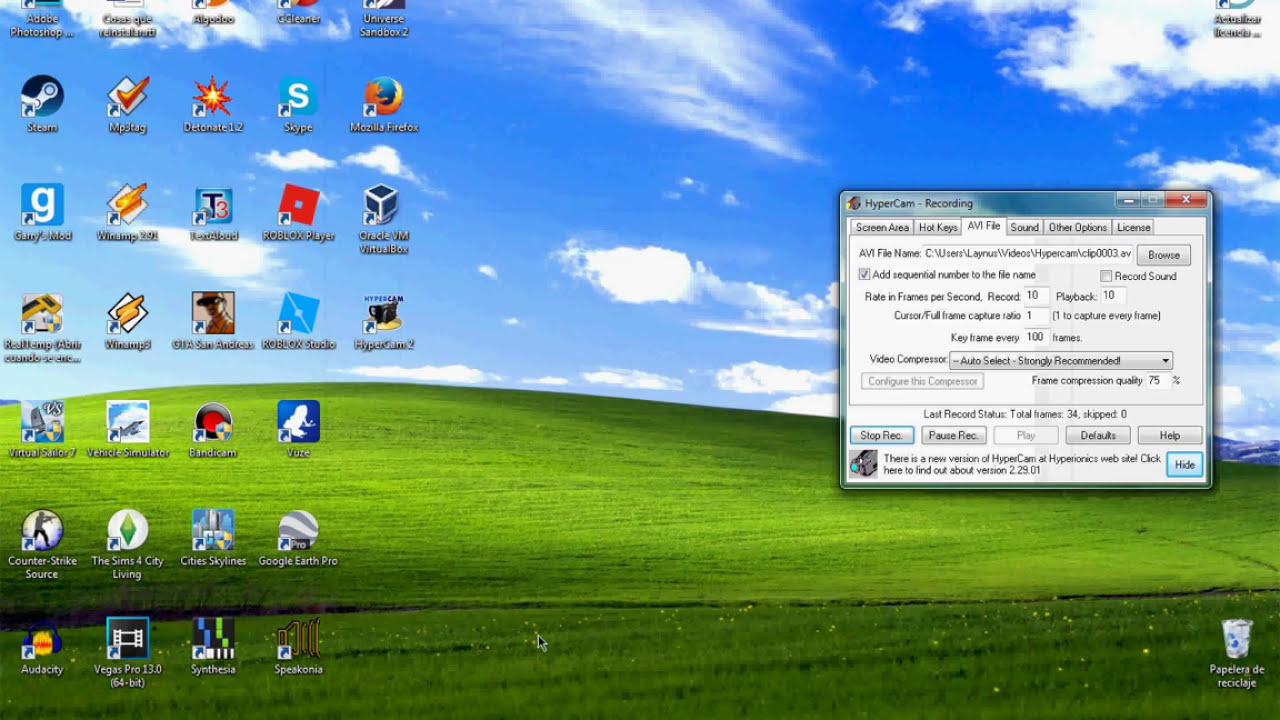The image size is (1280, 720).
Task: Select the Garry's Mod icon
Action: pyautogui.click(x=42, y=212)
